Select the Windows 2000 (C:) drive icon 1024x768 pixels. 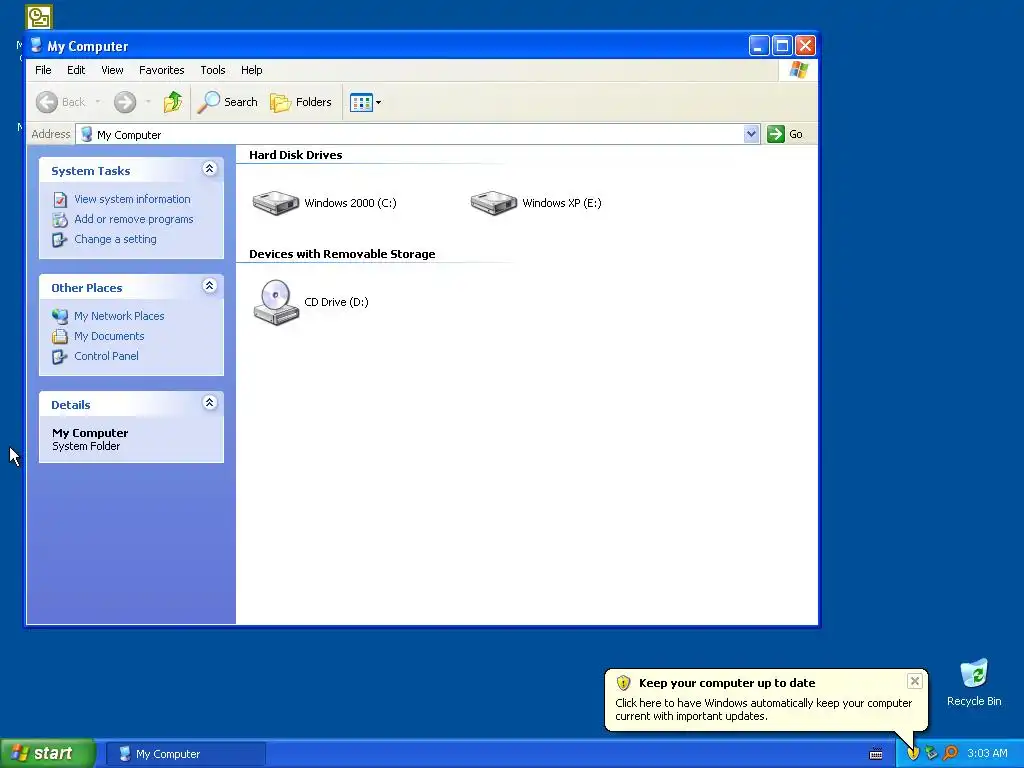[276, 202]
